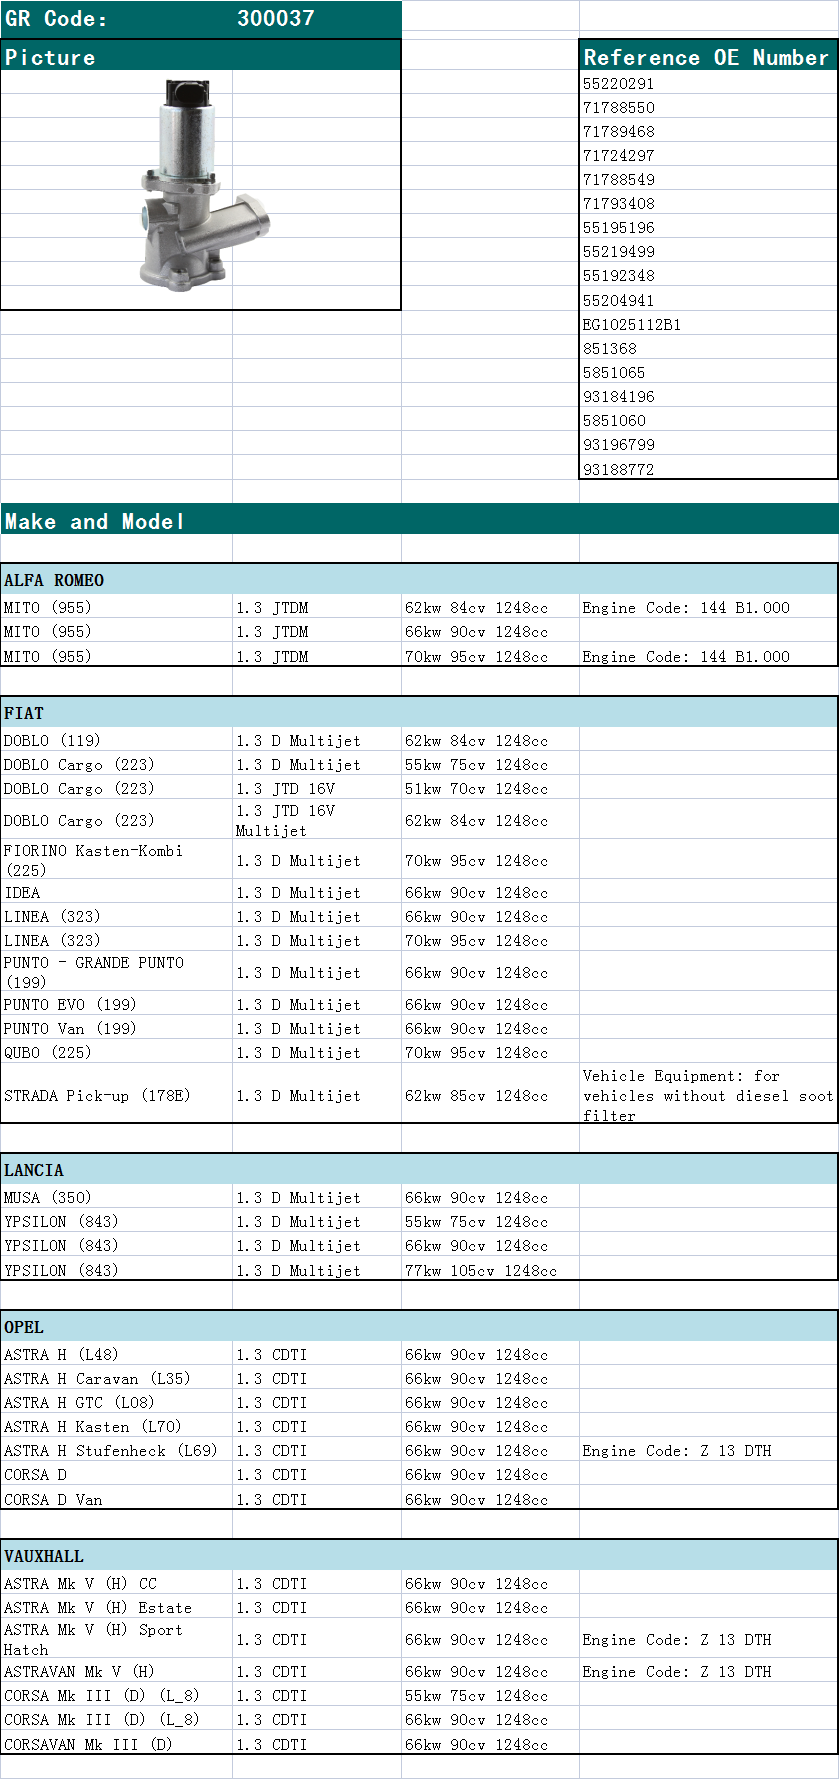Select '1.3 JTD 16V Multijet' engine cell

click(x=317, y=820)
